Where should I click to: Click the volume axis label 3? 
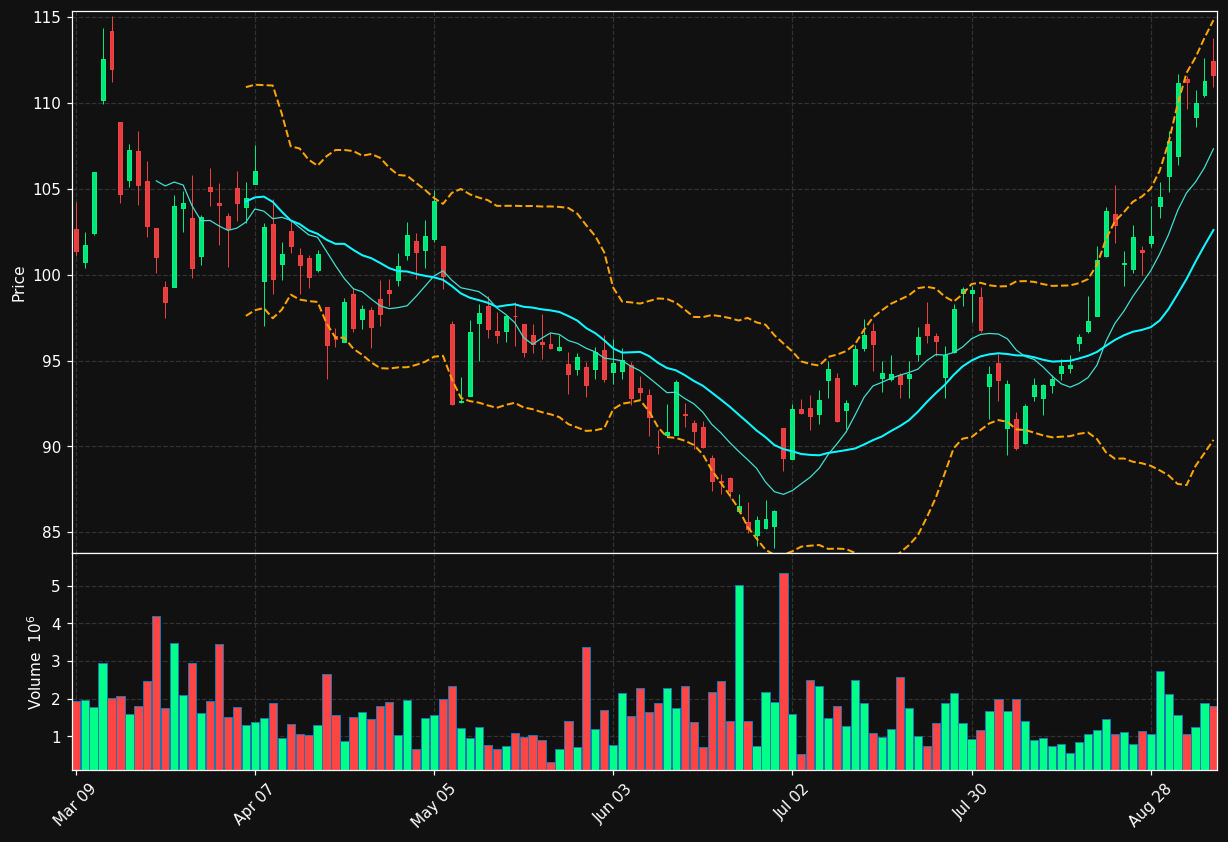tap(57, 662)
